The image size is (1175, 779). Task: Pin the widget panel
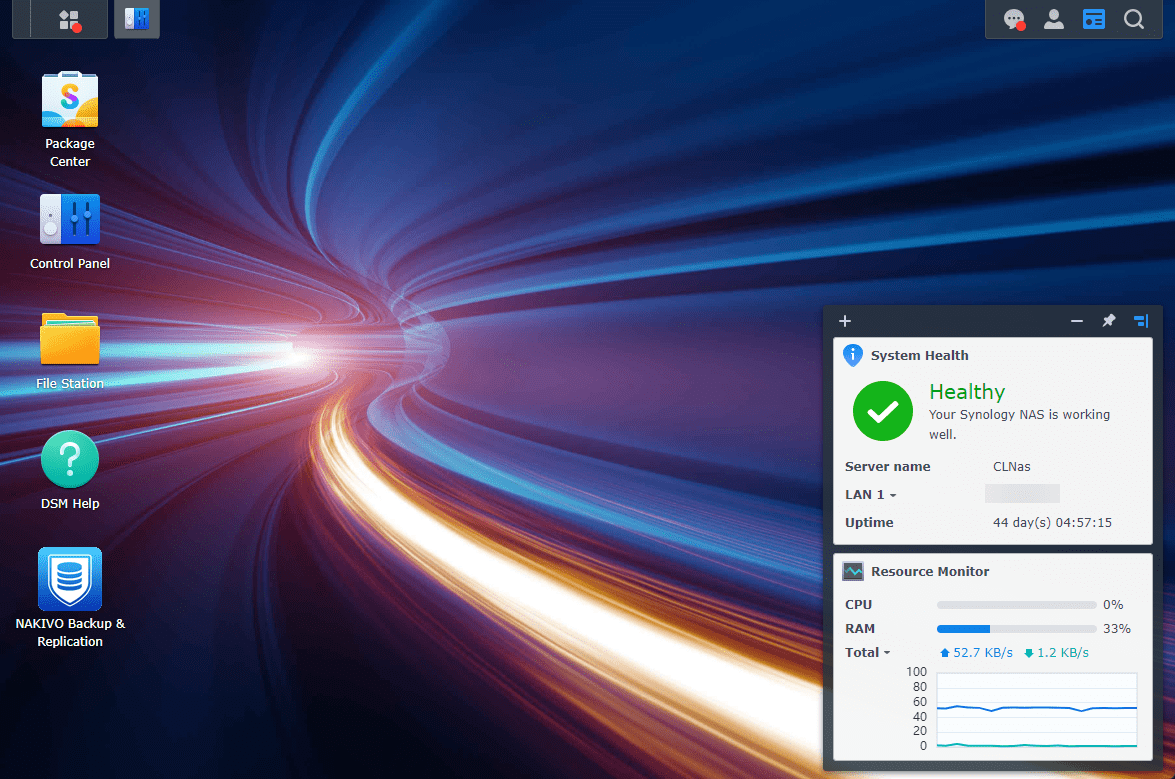[1108, 321]
